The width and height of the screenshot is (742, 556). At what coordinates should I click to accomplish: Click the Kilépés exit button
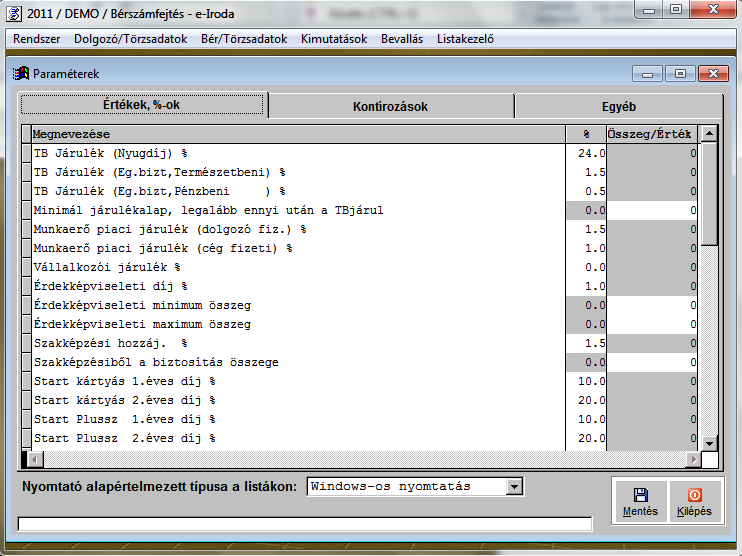pyautogui.click(x=694, y=500)
